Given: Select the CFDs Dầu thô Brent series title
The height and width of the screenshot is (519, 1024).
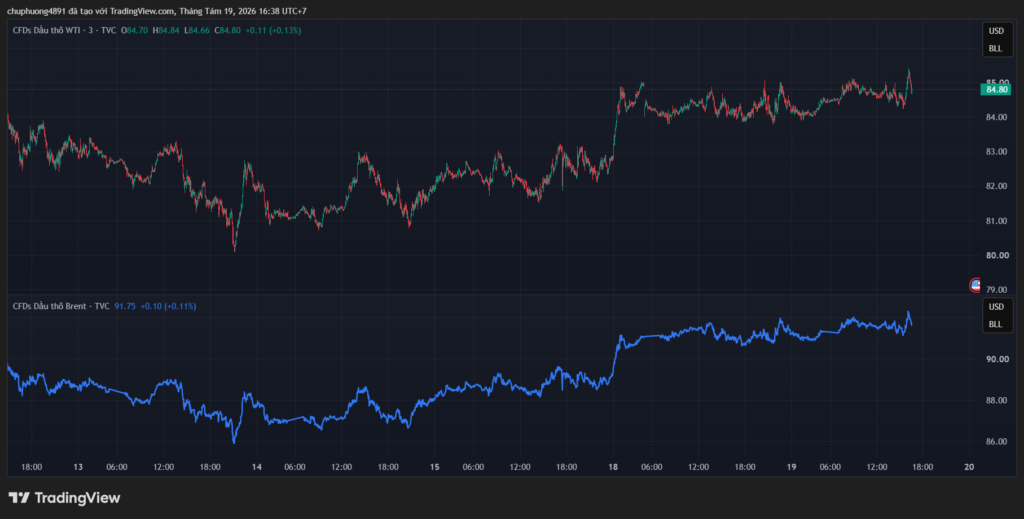Looking at the screenshot, I should point(61,306).
